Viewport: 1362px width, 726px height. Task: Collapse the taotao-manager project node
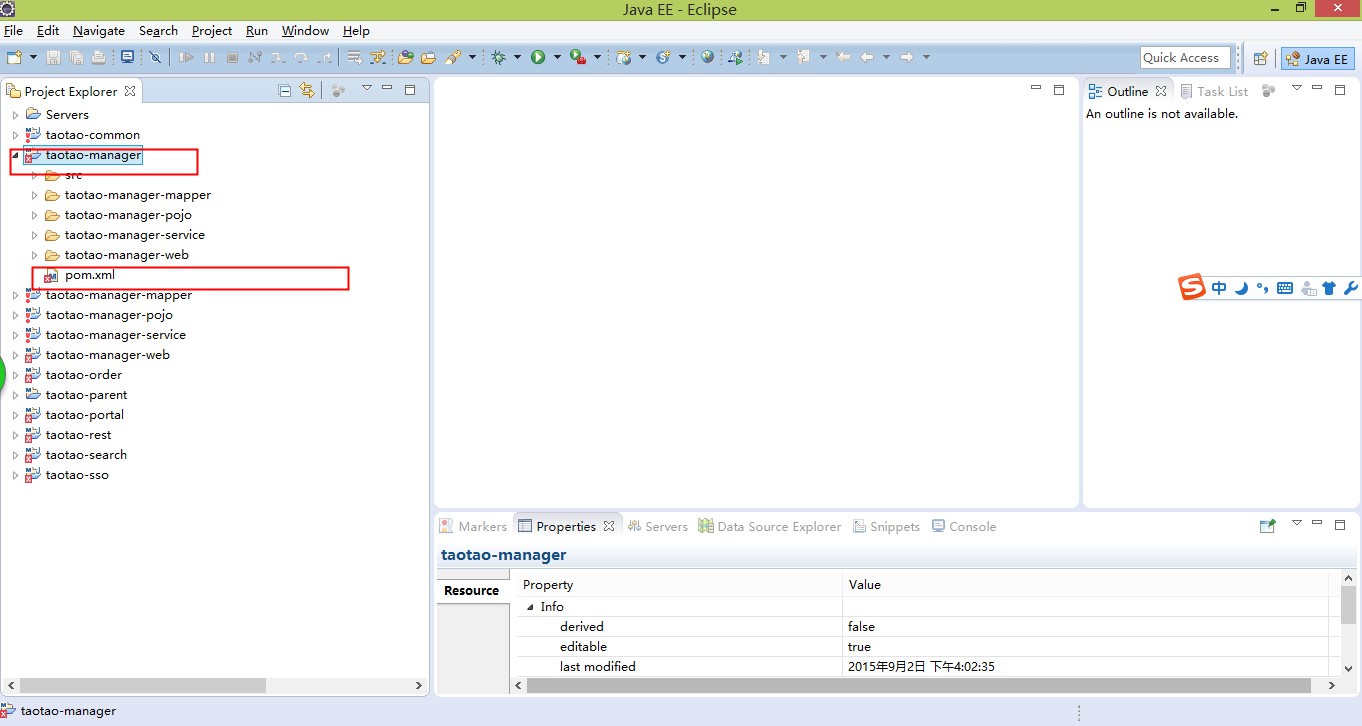15,155
